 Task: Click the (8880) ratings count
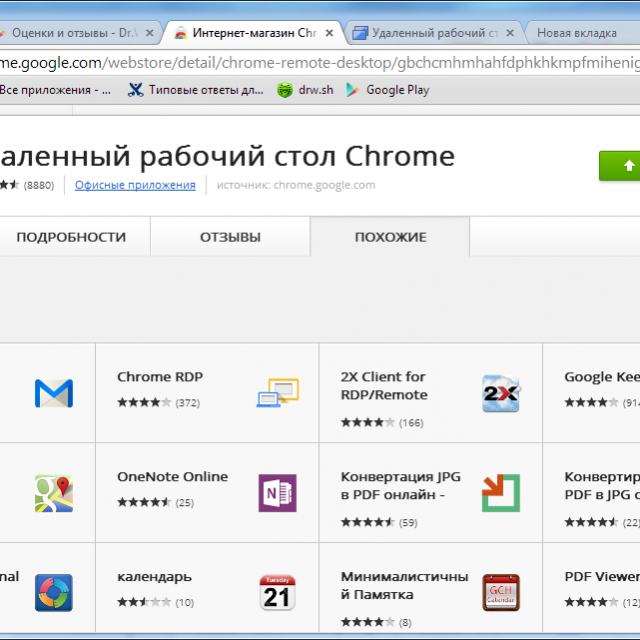point(39,186)
